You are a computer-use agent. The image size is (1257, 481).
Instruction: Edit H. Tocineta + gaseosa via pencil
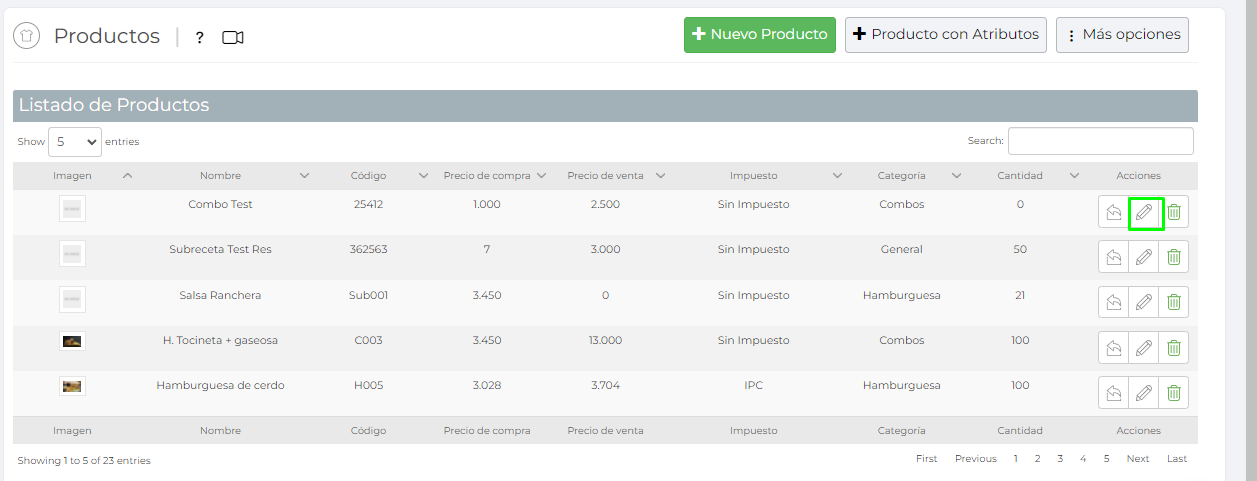pos(1144,348)
